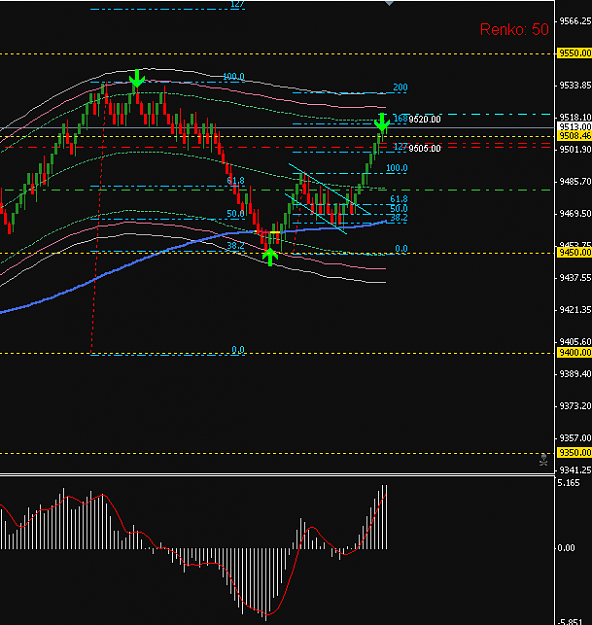Click 9501.90 on the price scale
This screenshot has height=625, width=592.
click(x=575, y=149)
